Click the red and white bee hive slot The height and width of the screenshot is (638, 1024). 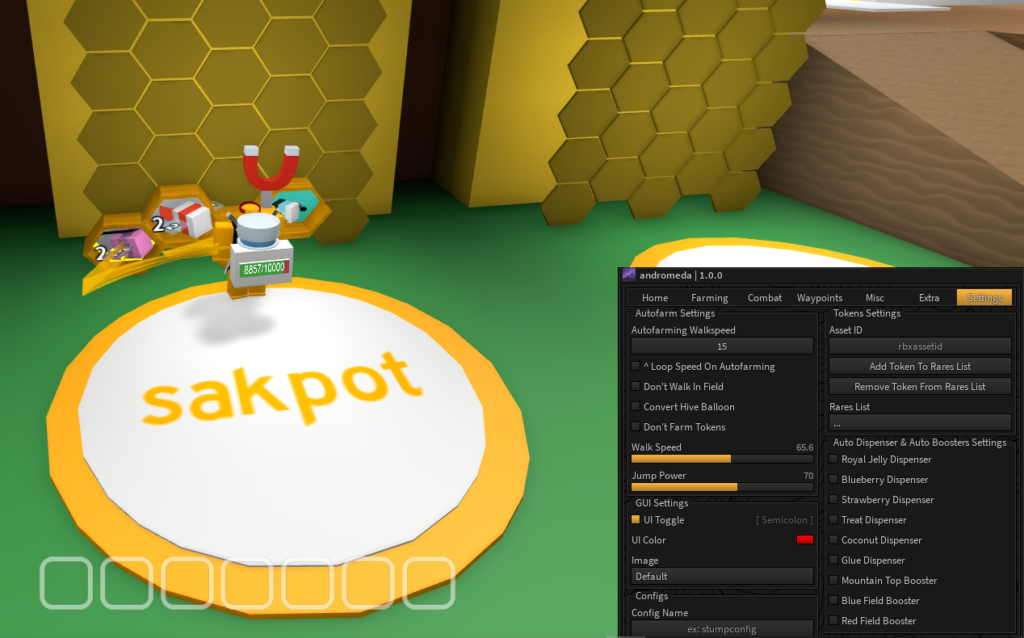pyautogui.click(x=185, y=219)
